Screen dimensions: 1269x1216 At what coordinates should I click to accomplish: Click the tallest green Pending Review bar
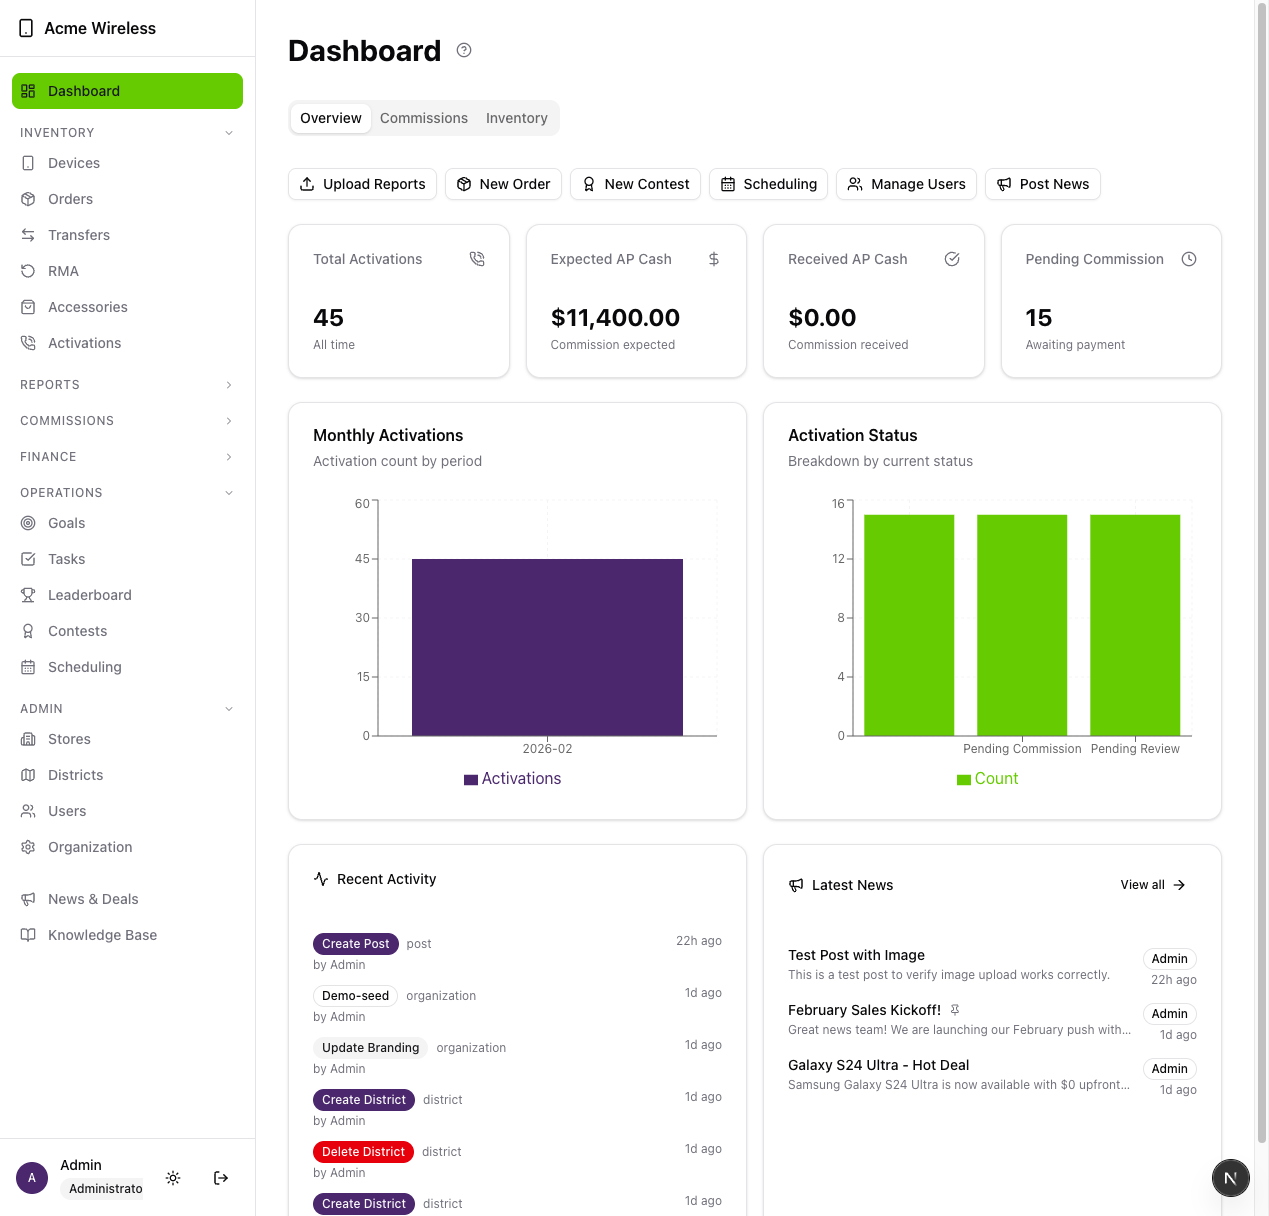[x=1135, y=625]
